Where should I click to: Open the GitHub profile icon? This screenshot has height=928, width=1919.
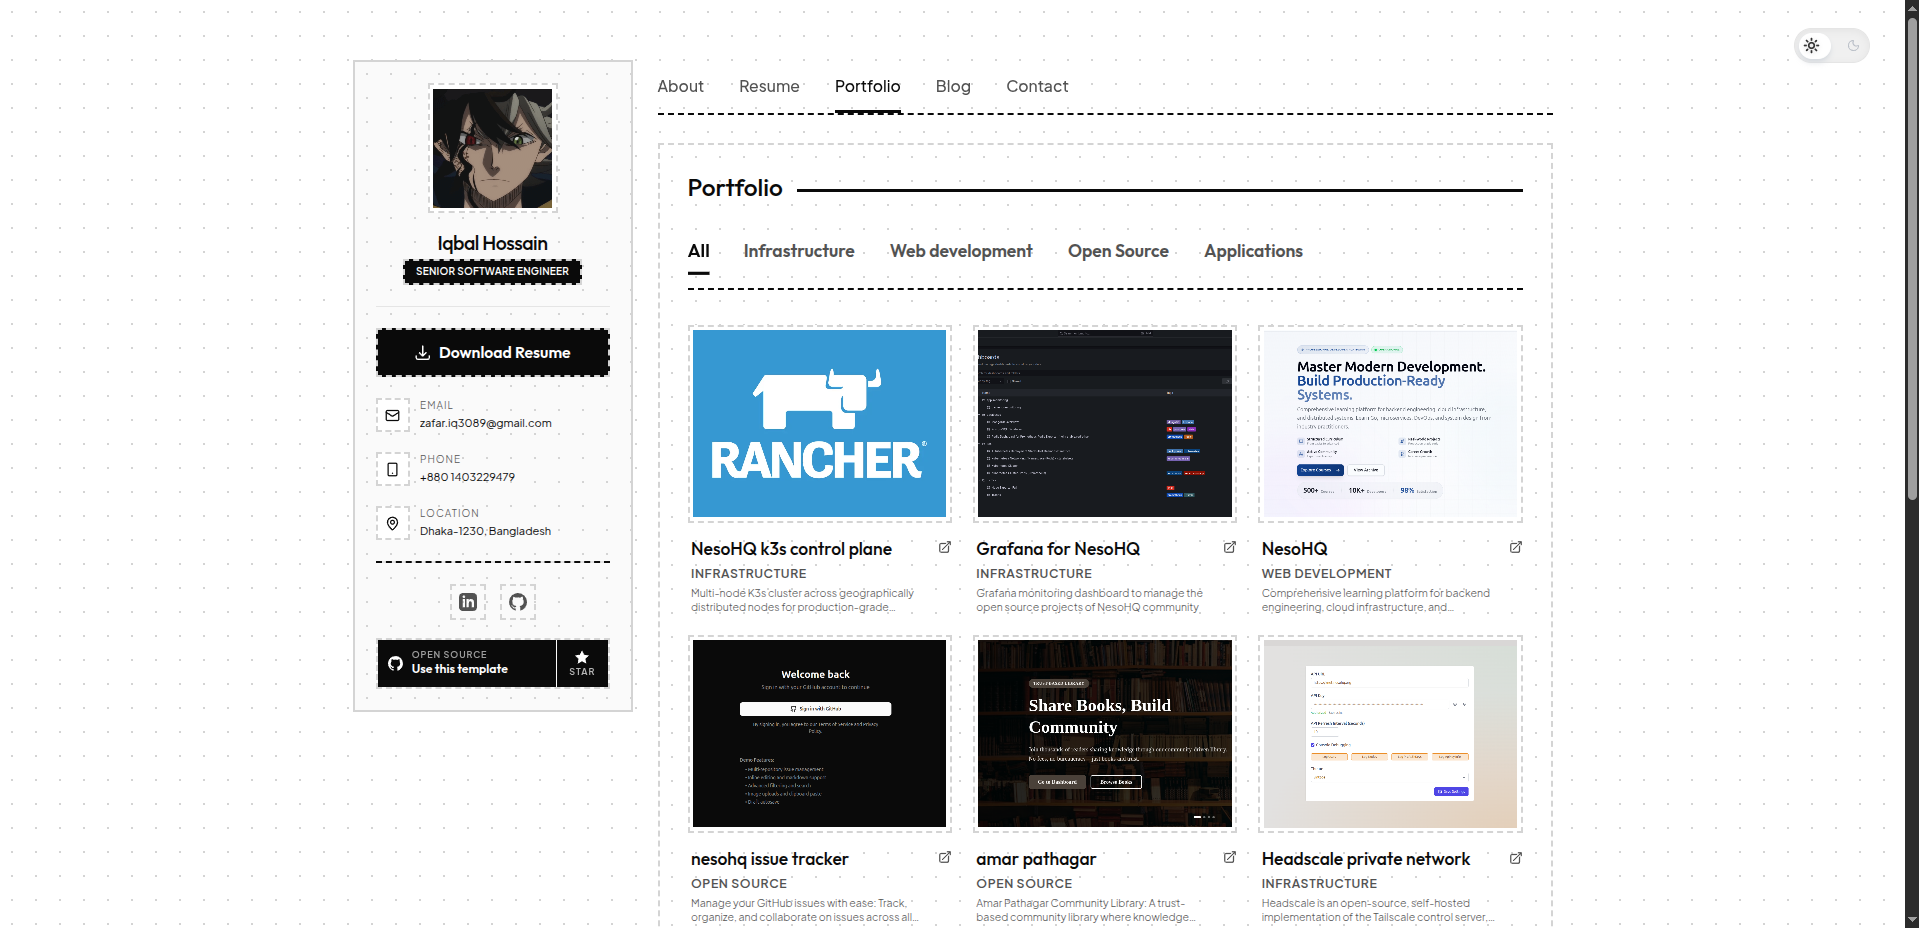click(x=517, y=602)
